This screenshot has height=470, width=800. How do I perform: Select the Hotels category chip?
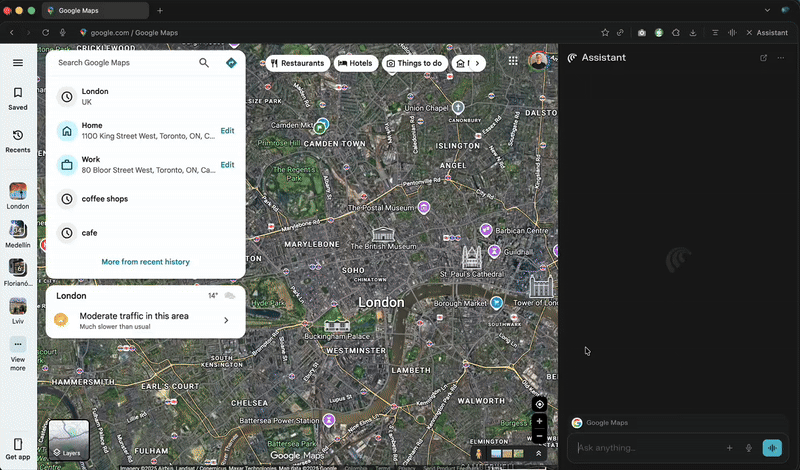[x=355, y=63]
